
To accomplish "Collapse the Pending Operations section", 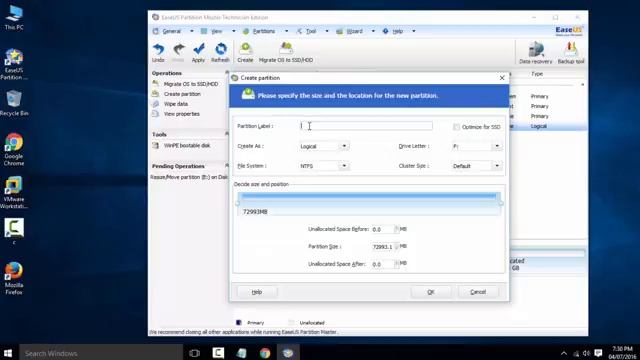I will tap(227, 166).
